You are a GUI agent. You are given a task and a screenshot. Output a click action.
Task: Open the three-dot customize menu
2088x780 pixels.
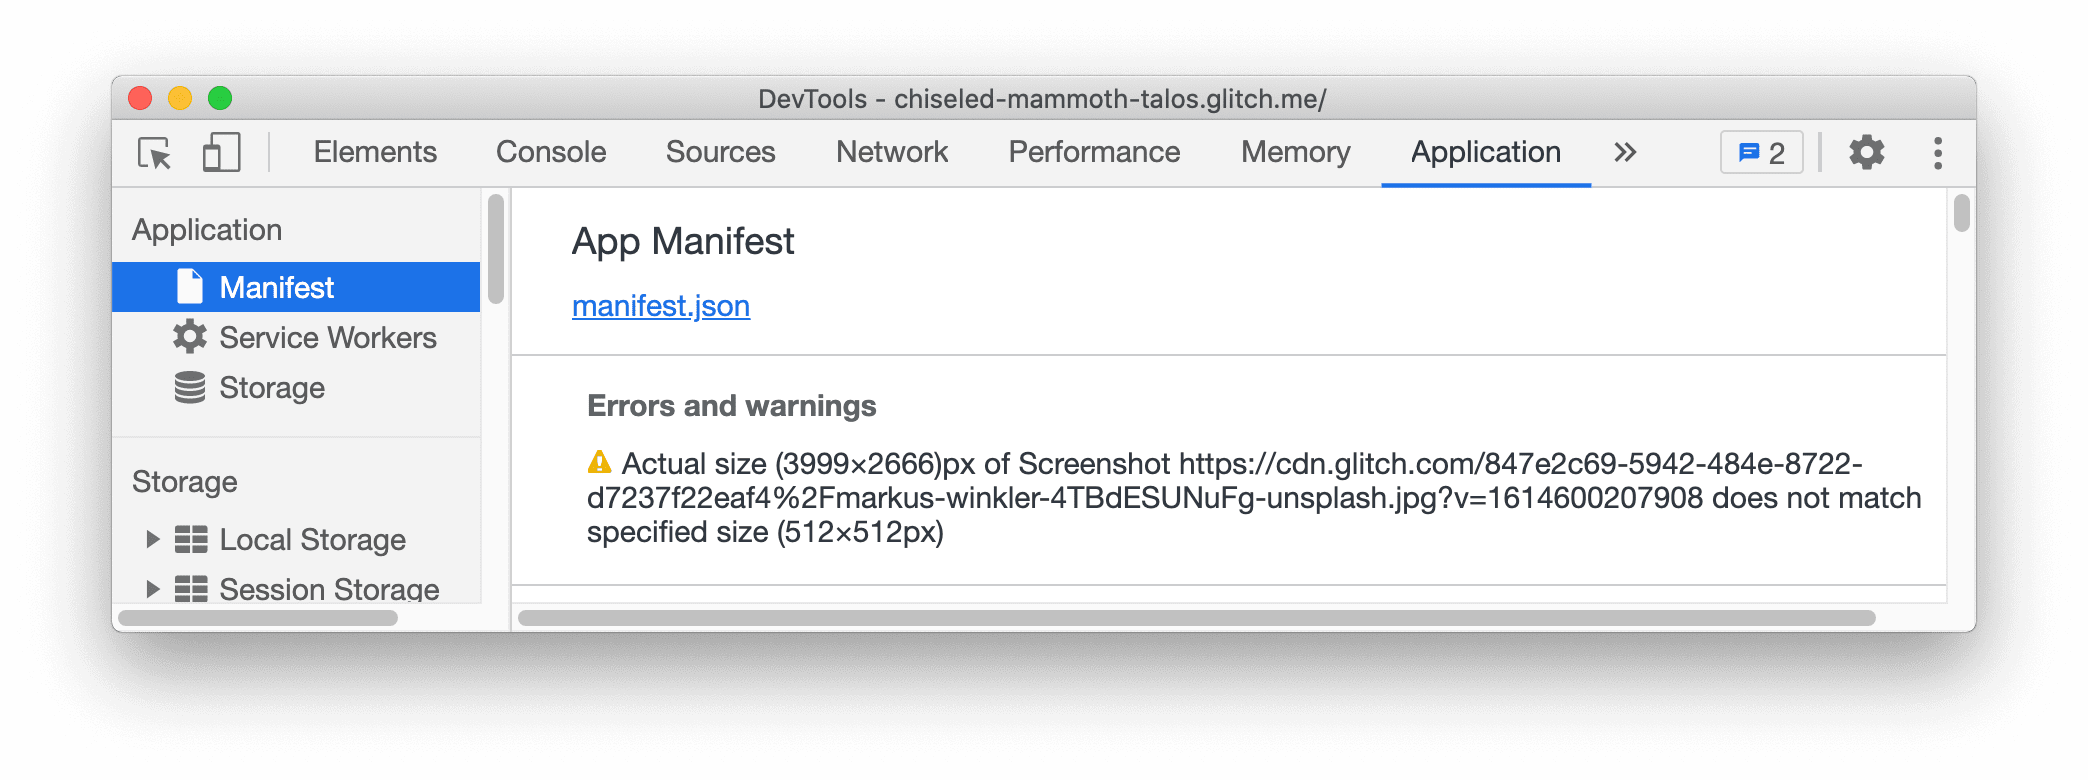click(1938, 152)
